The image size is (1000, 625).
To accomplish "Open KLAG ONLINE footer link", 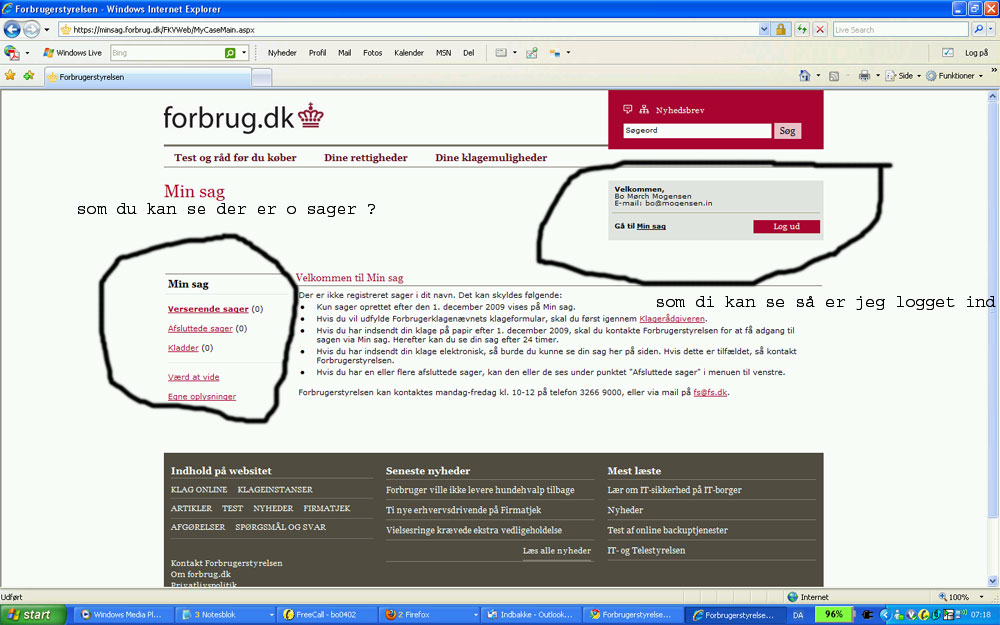I will 198,490.
